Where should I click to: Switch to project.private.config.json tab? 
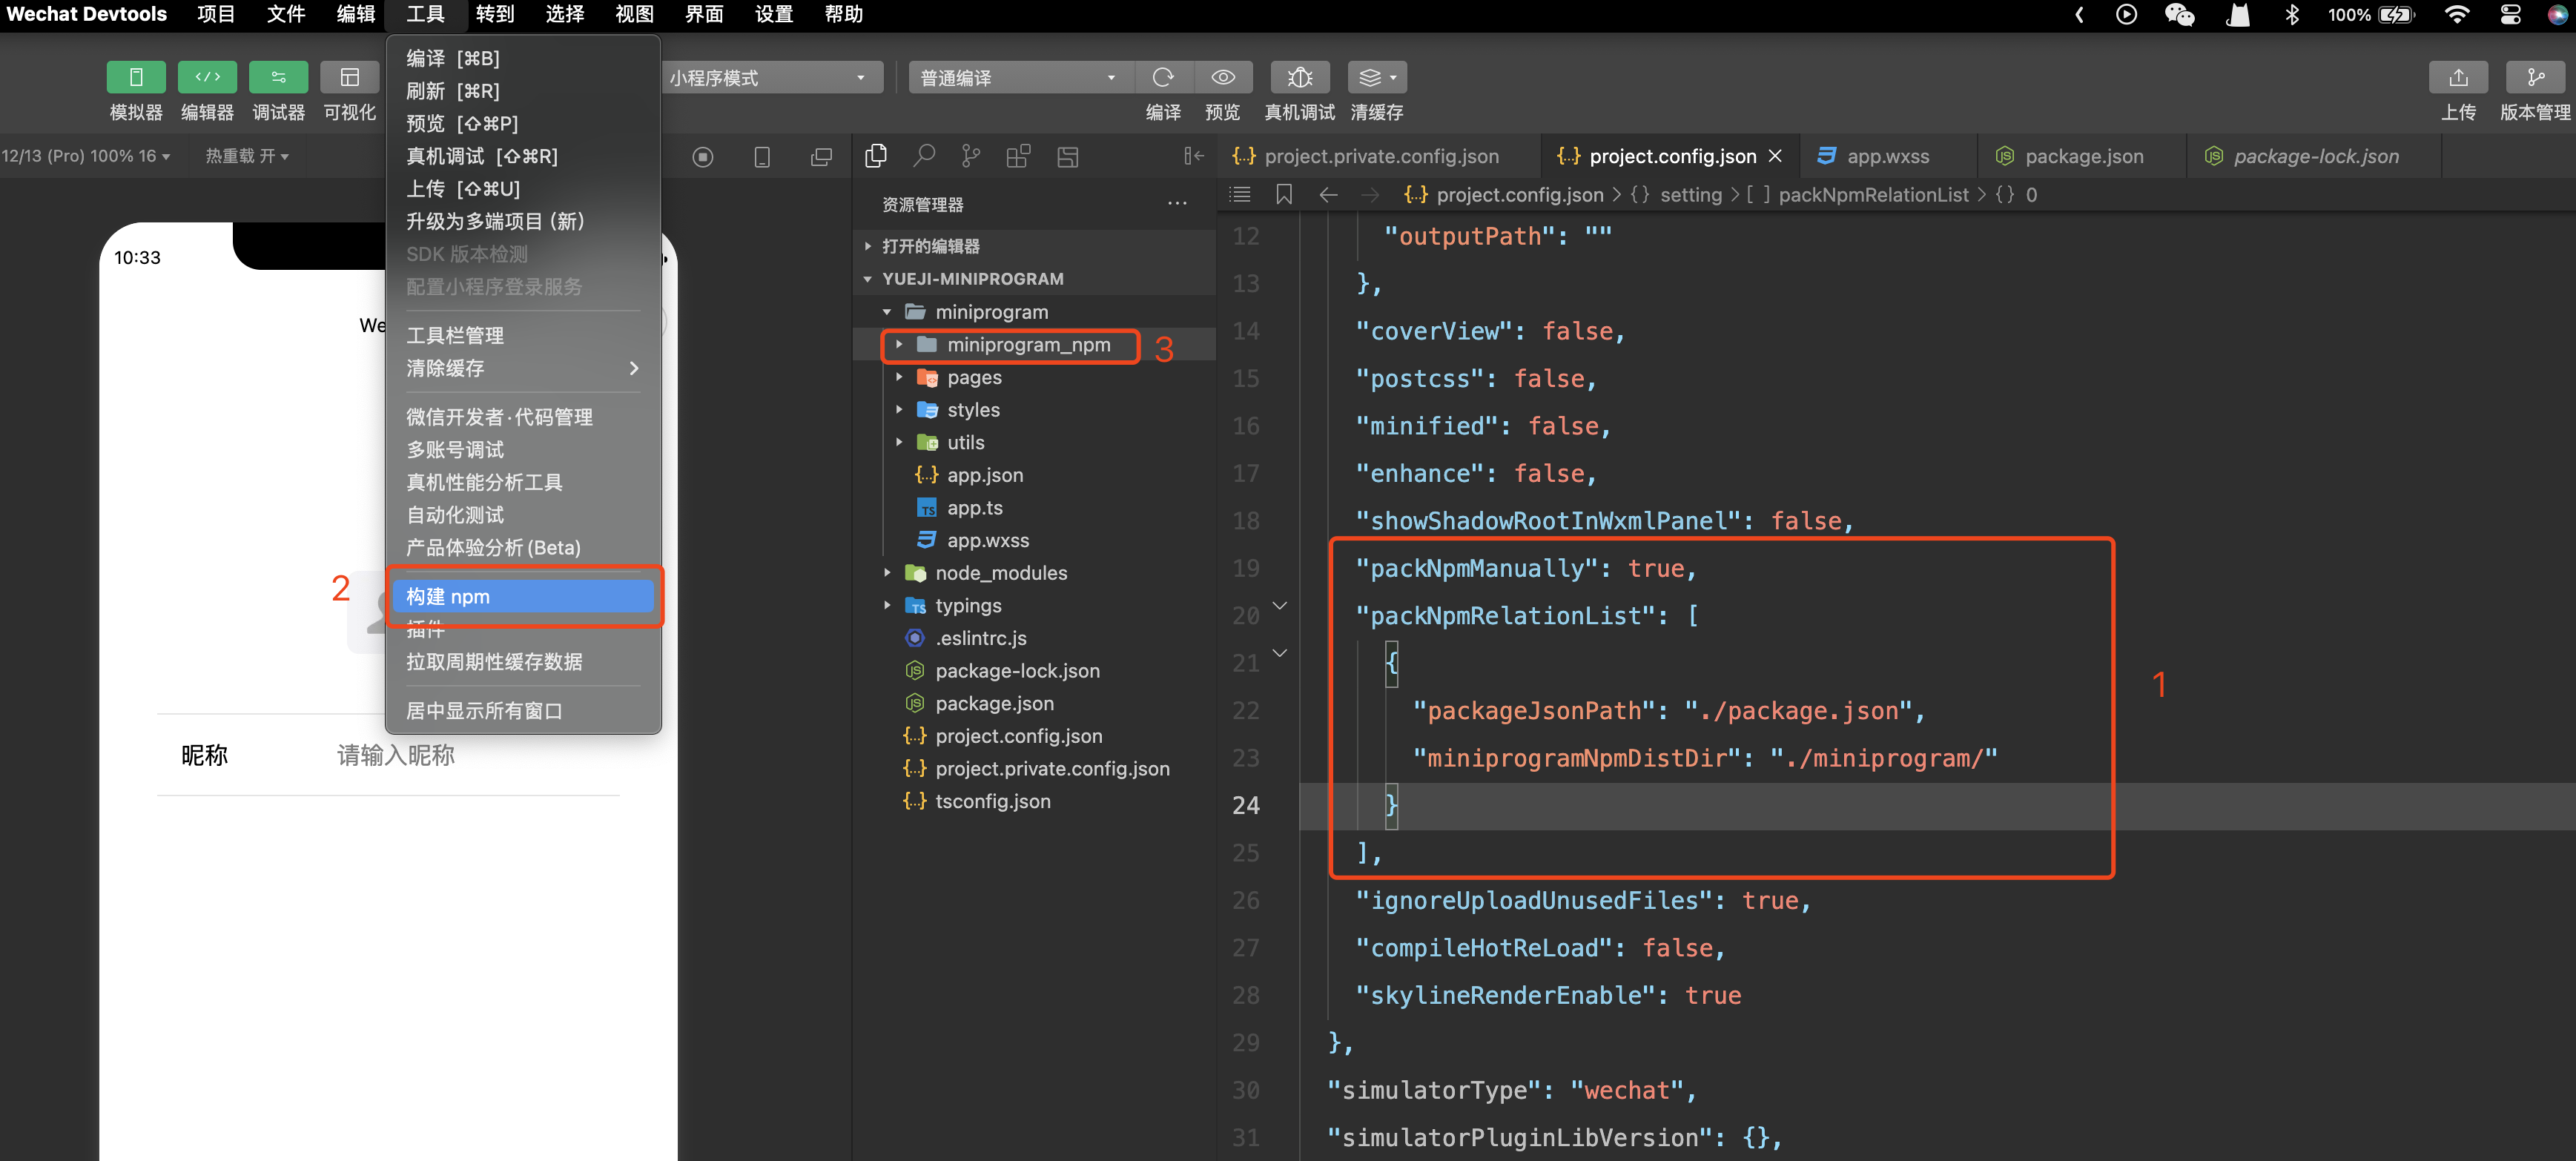coord(1379,156)
